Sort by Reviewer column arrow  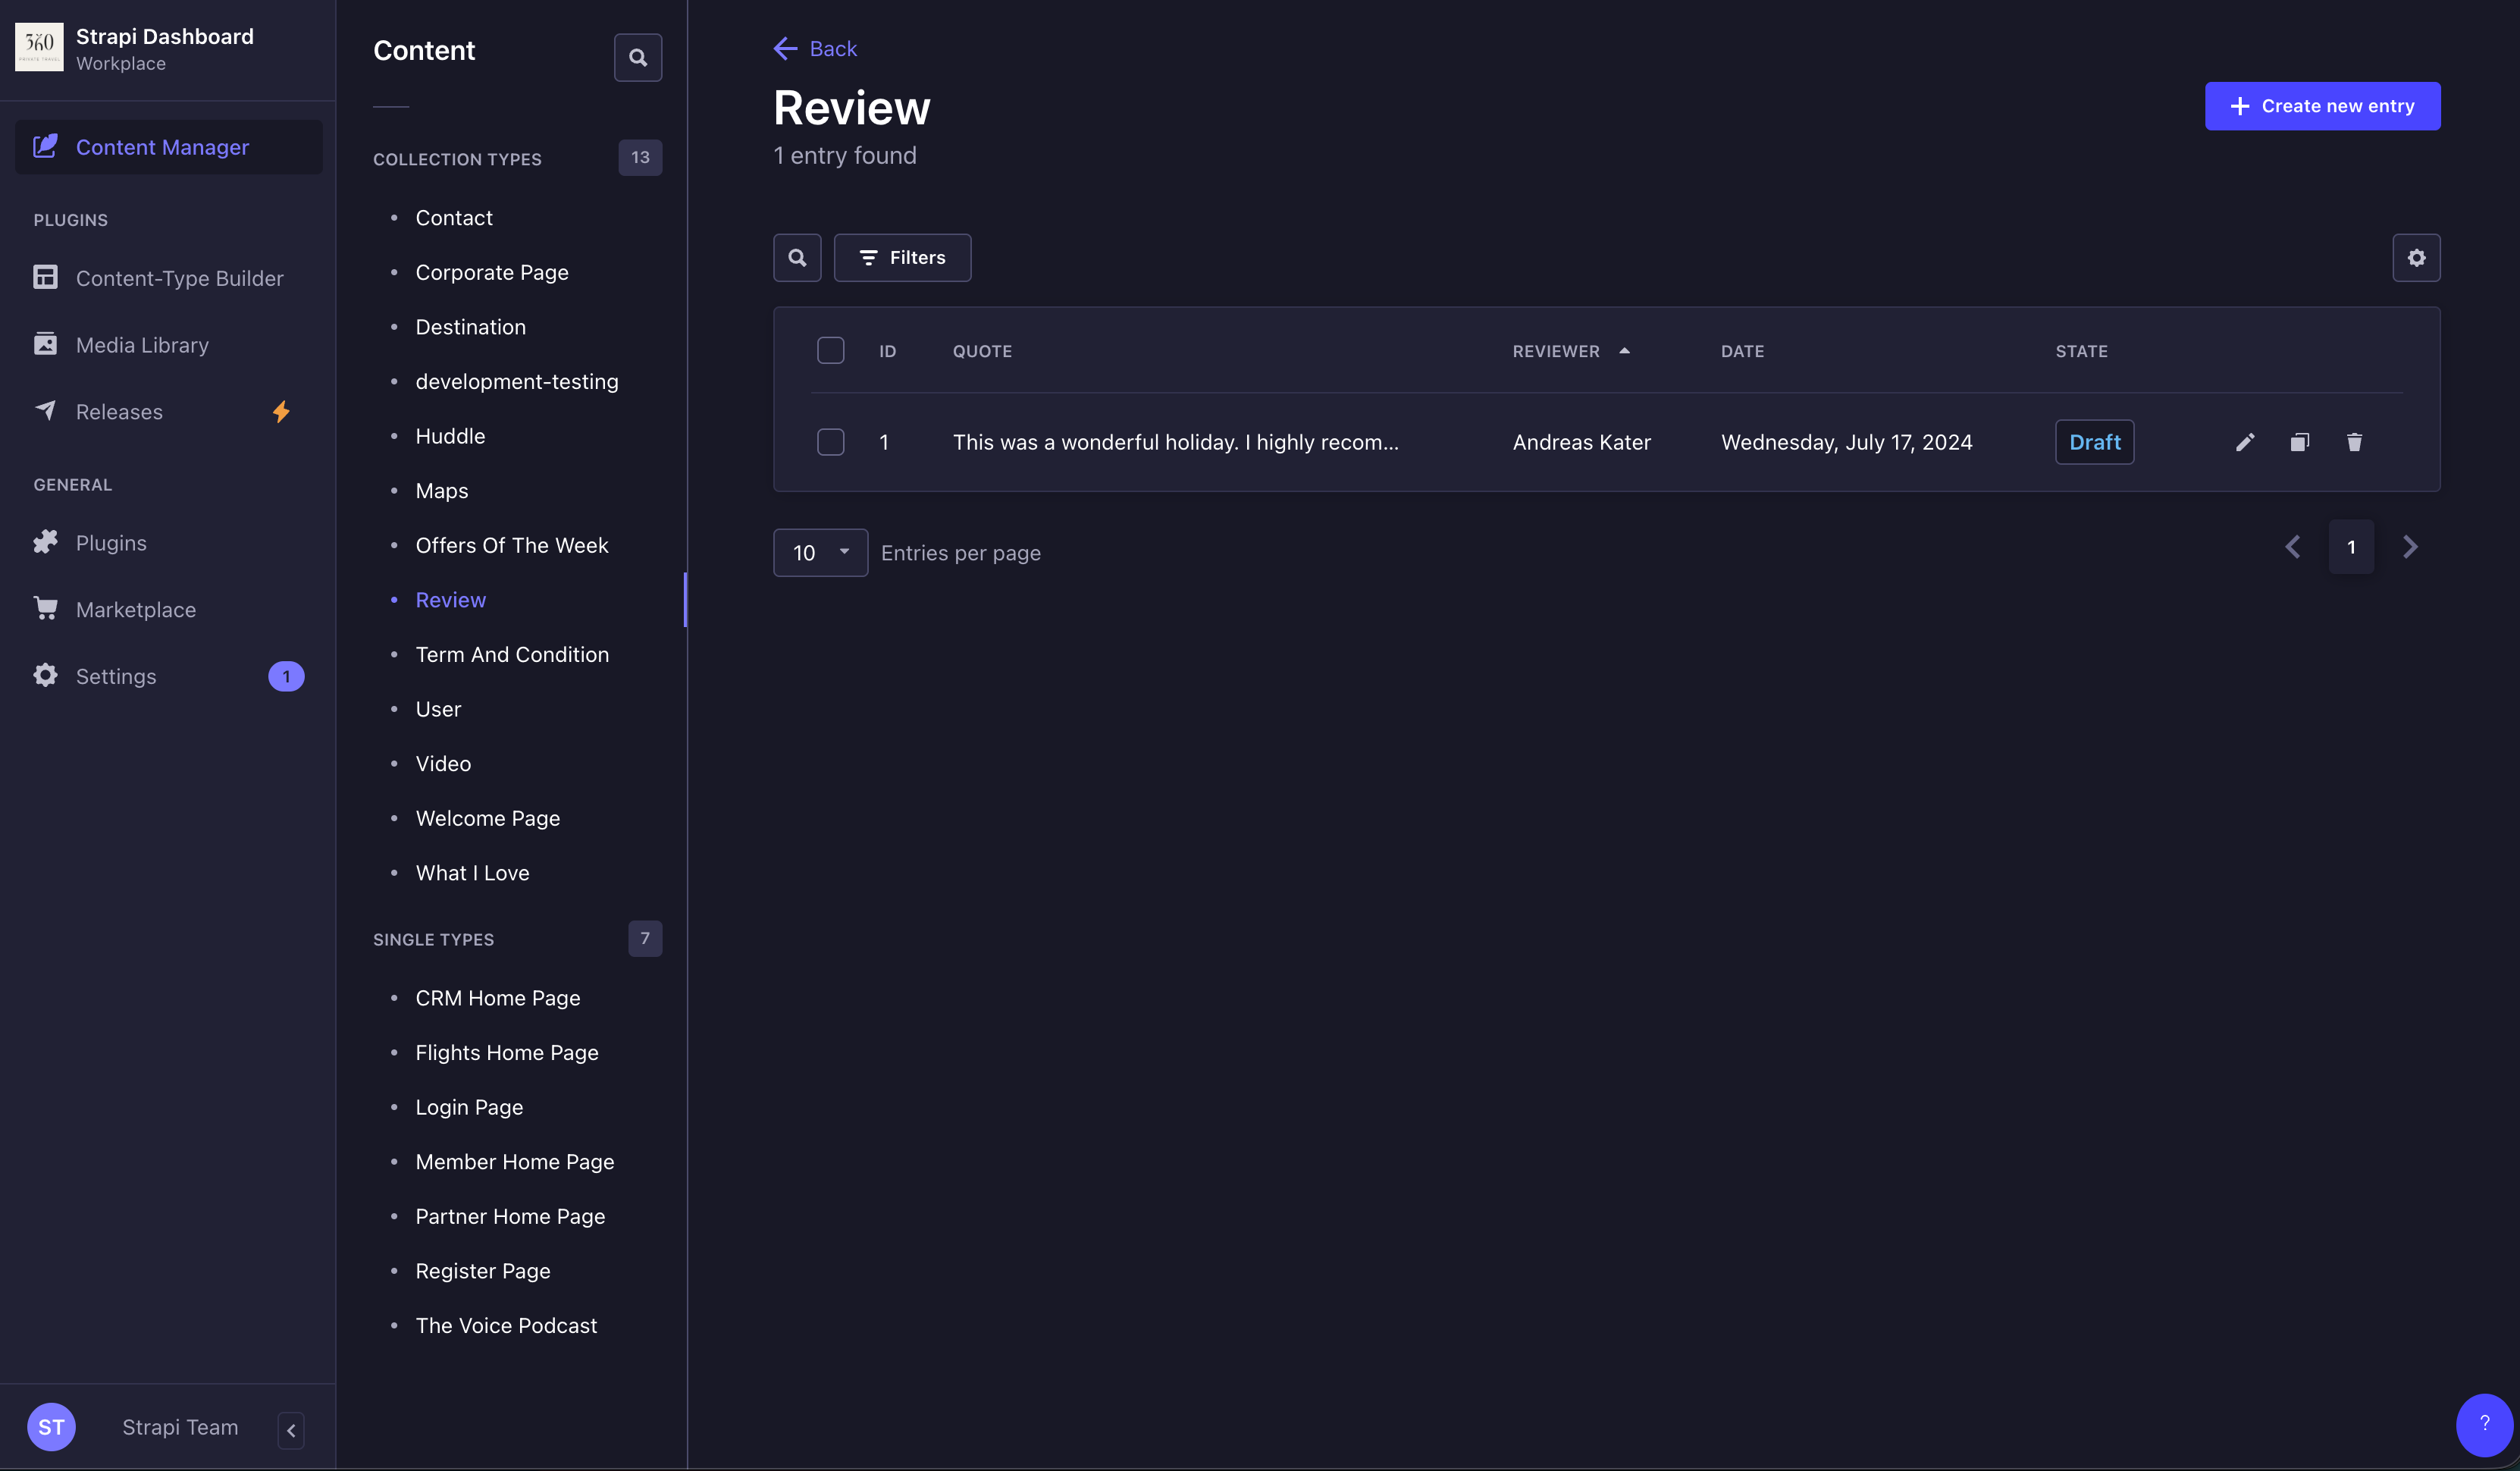(1624, 351)
